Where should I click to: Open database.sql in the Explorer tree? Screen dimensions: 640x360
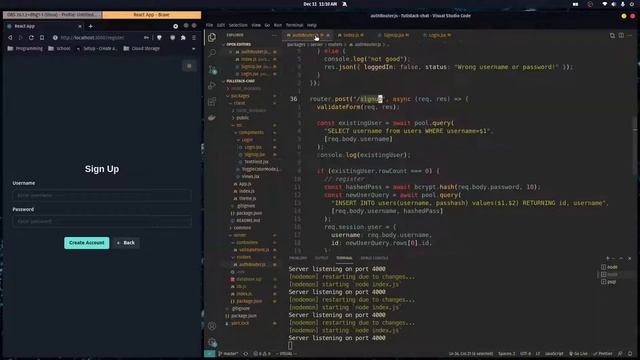click(249, 279)
